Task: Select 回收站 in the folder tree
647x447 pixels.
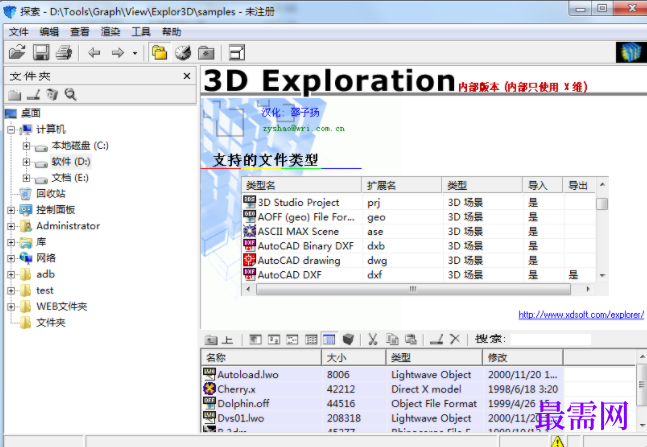Action: click(51, 194)
